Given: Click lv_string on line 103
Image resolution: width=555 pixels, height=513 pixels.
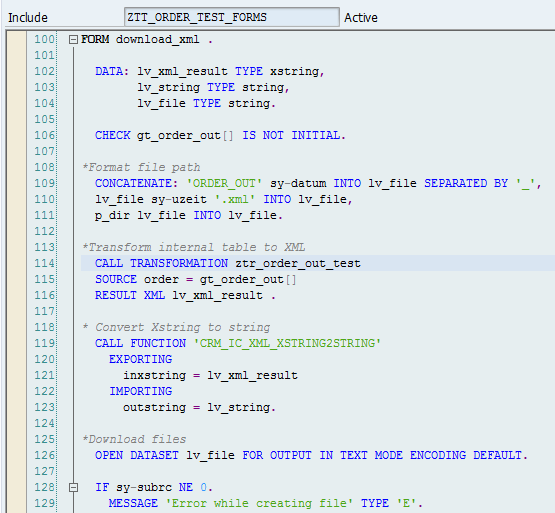Looking at the screenshot, I should pos(168,87).
